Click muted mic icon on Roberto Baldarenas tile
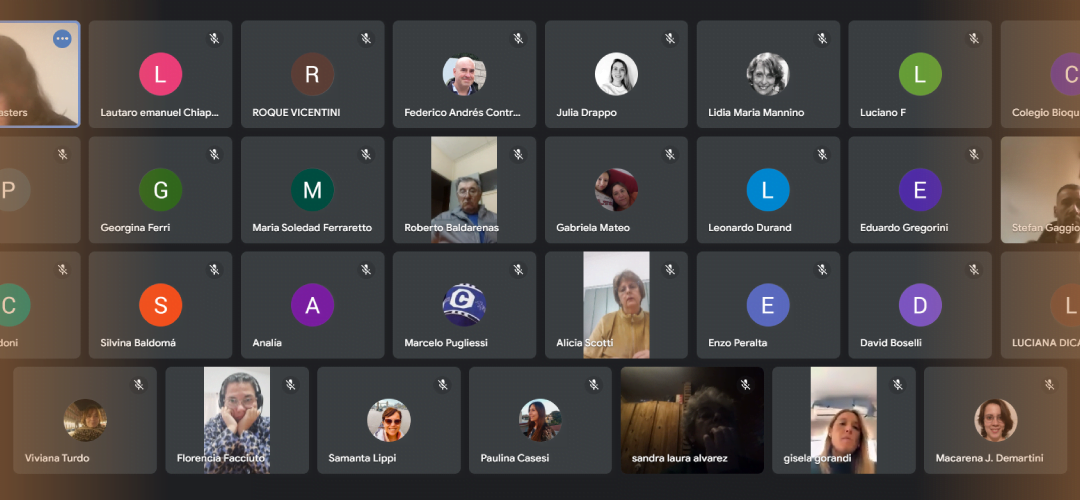Image resolution: width=1080 pixels, height=500 pixels. (x=518, y=154)
